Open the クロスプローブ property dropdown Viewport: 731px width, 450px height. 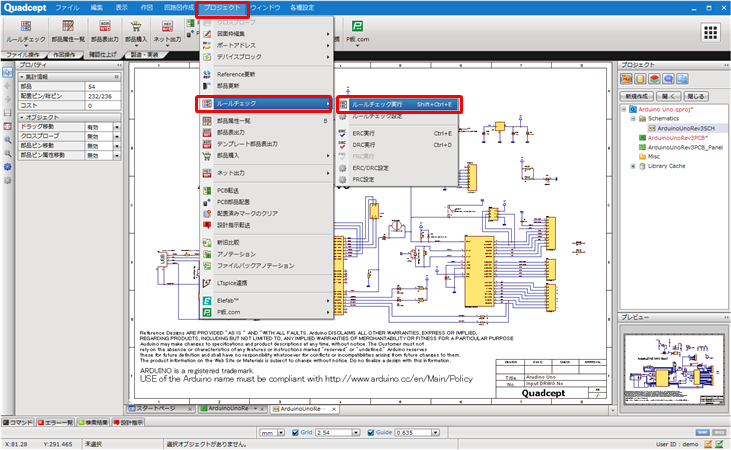pos(117,136)
